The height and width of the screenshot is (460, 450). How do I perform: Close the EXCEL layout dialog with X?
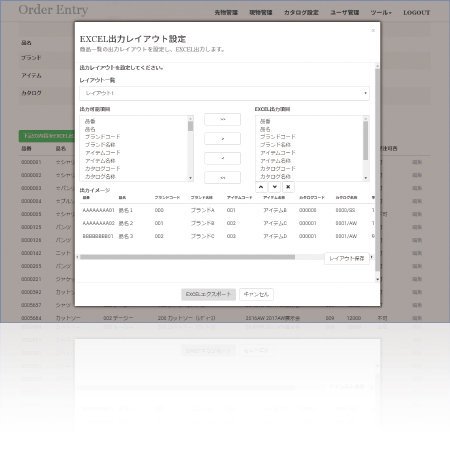tap(373, 31)
